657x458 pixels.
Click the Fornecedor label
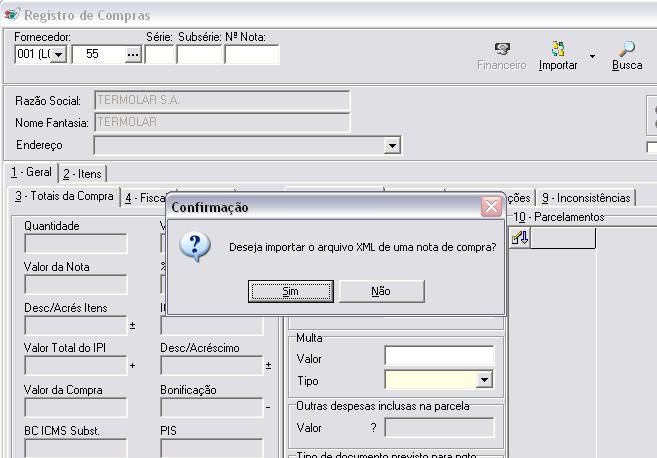pyautogui.click(x=42, y=37)
